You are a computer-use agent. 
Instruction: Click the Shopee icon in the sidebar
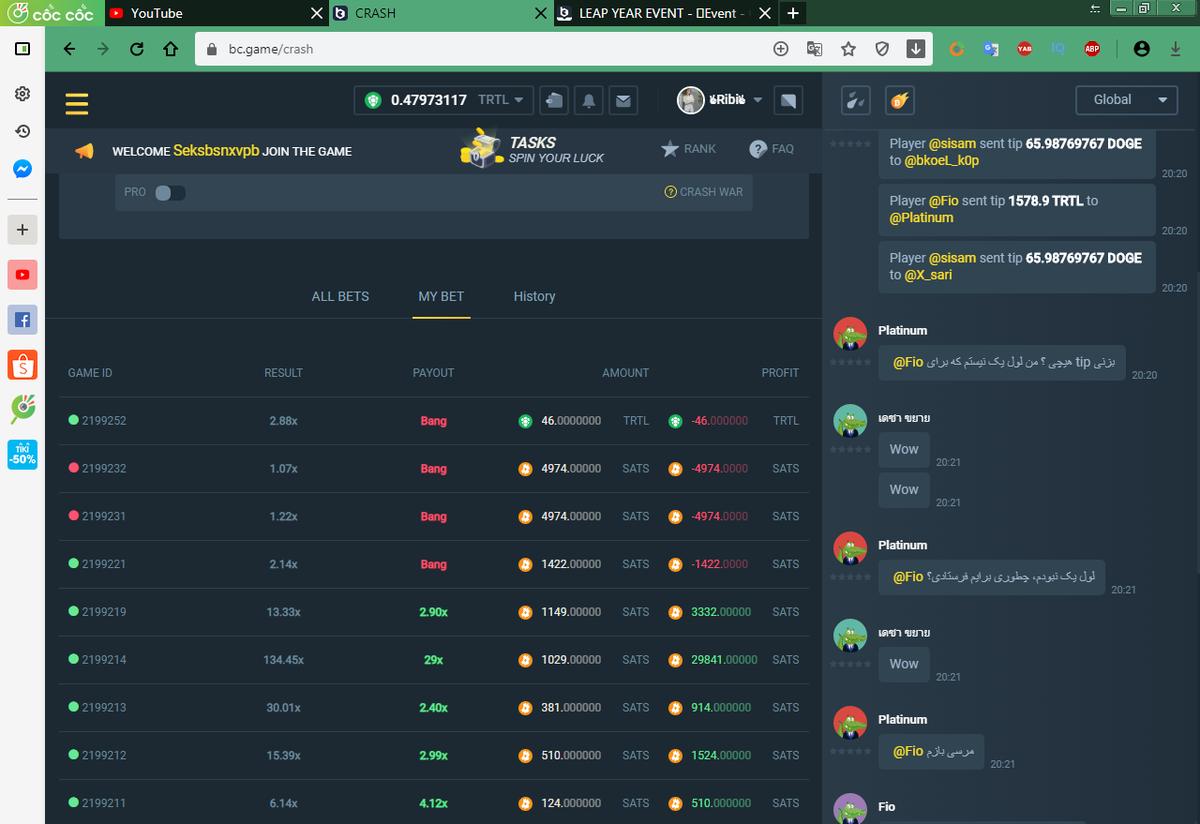point(22,366)
